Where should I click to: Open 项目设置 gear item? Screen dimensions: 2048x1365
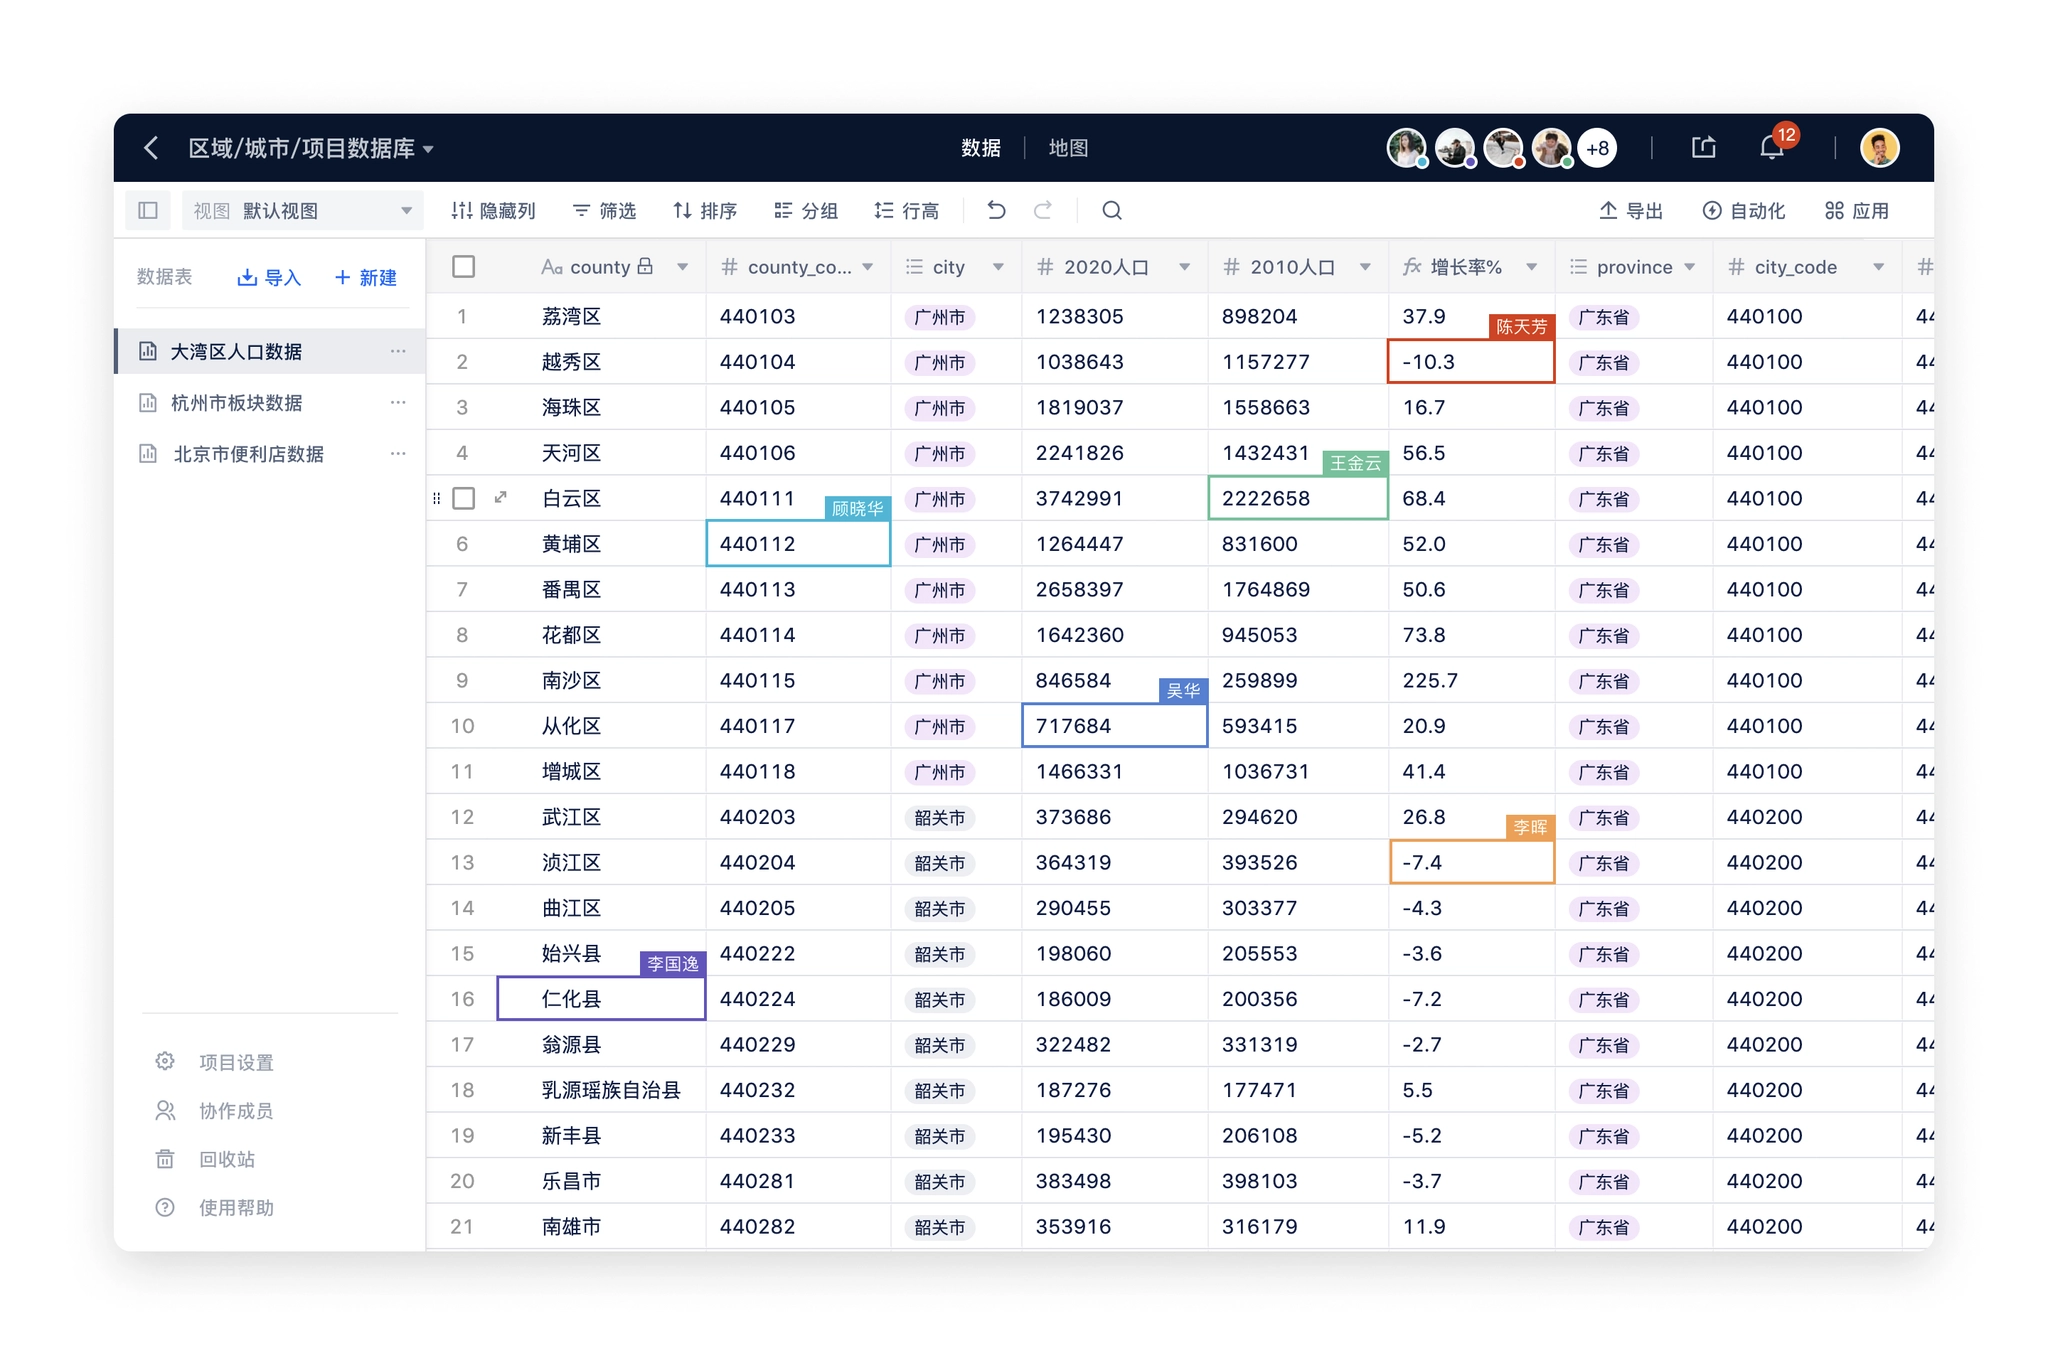point(236,1062)
